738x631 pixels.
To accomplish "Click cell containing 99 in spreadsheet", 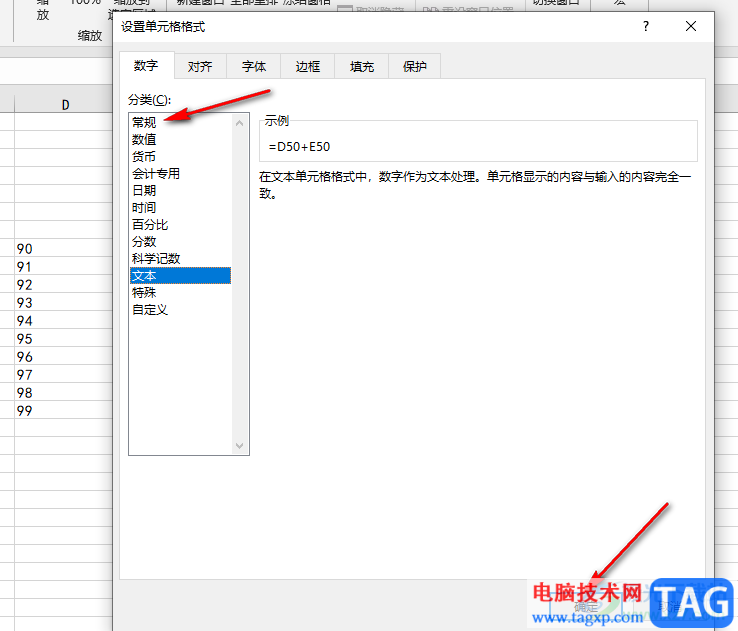I will (x=64, y=410).
